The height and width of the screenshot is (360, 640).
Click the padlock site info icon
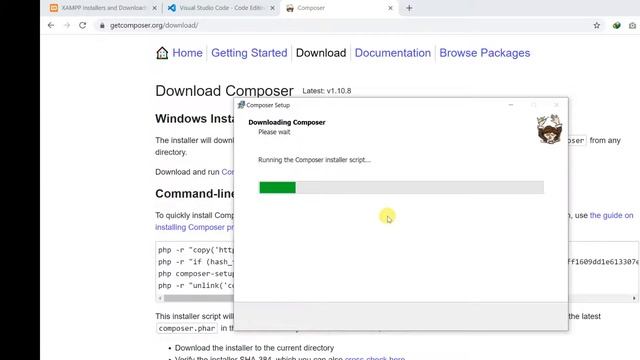[102, 25]
